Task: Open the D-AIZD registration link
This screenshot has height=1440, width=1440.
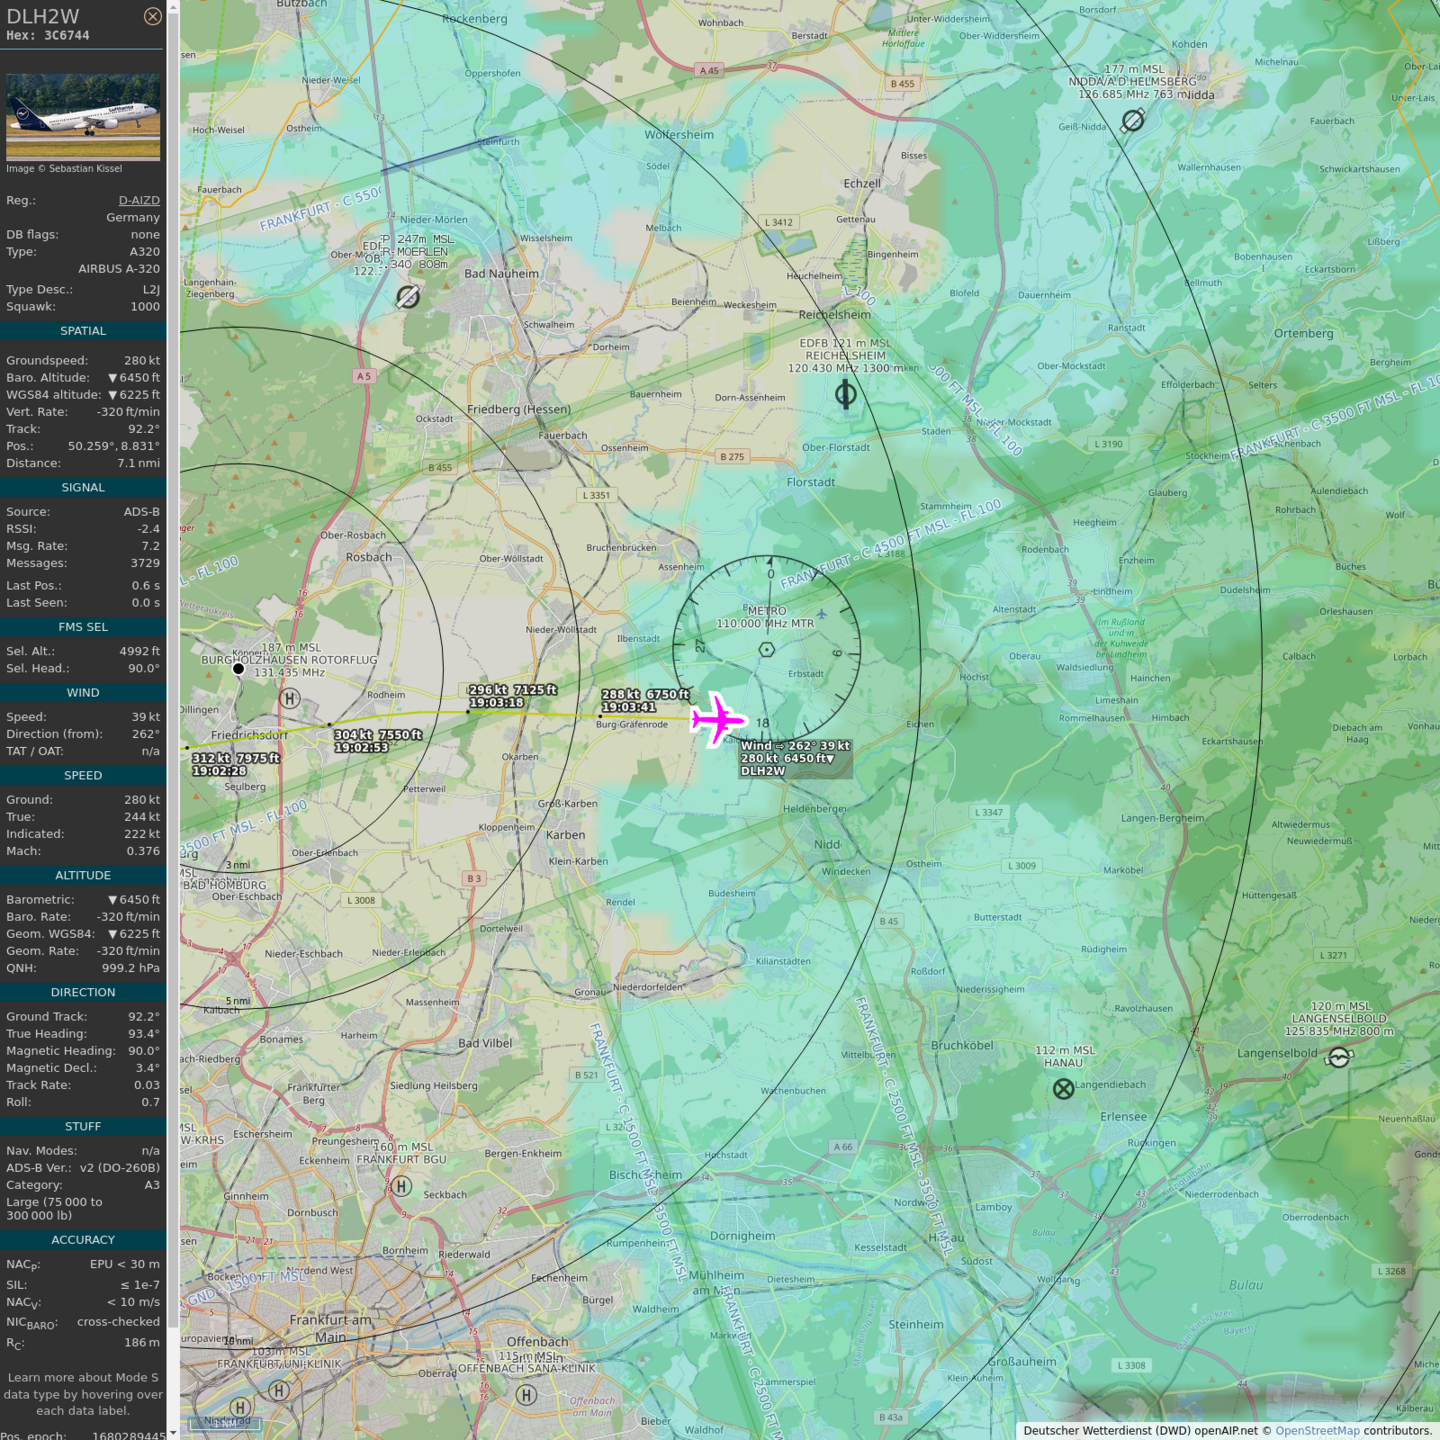Action: (x=139, y=200)
